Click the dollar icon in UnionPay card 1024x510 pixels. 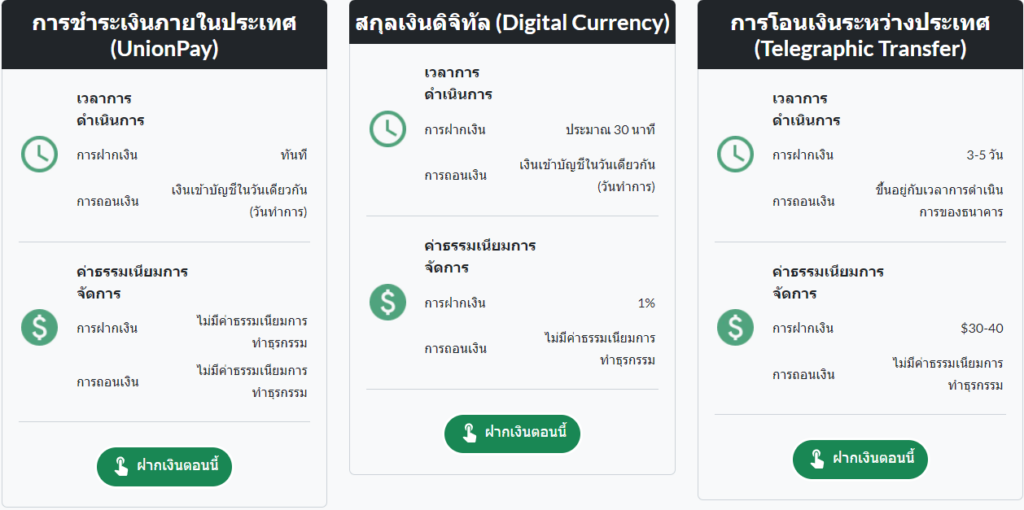coord(39,327)
